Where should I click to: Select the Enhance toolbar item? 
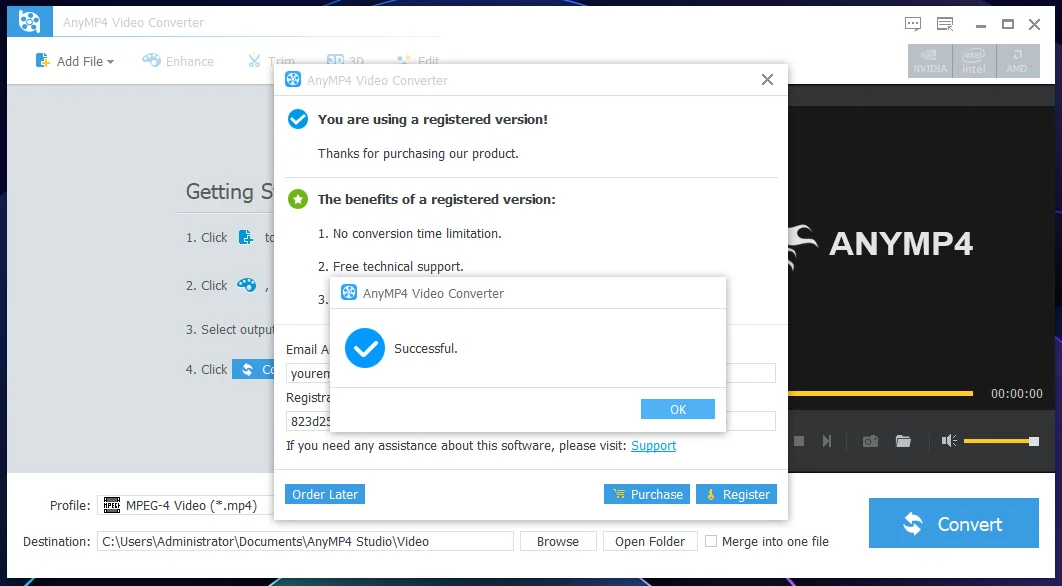pyautogui.click(x=178, y=61)
